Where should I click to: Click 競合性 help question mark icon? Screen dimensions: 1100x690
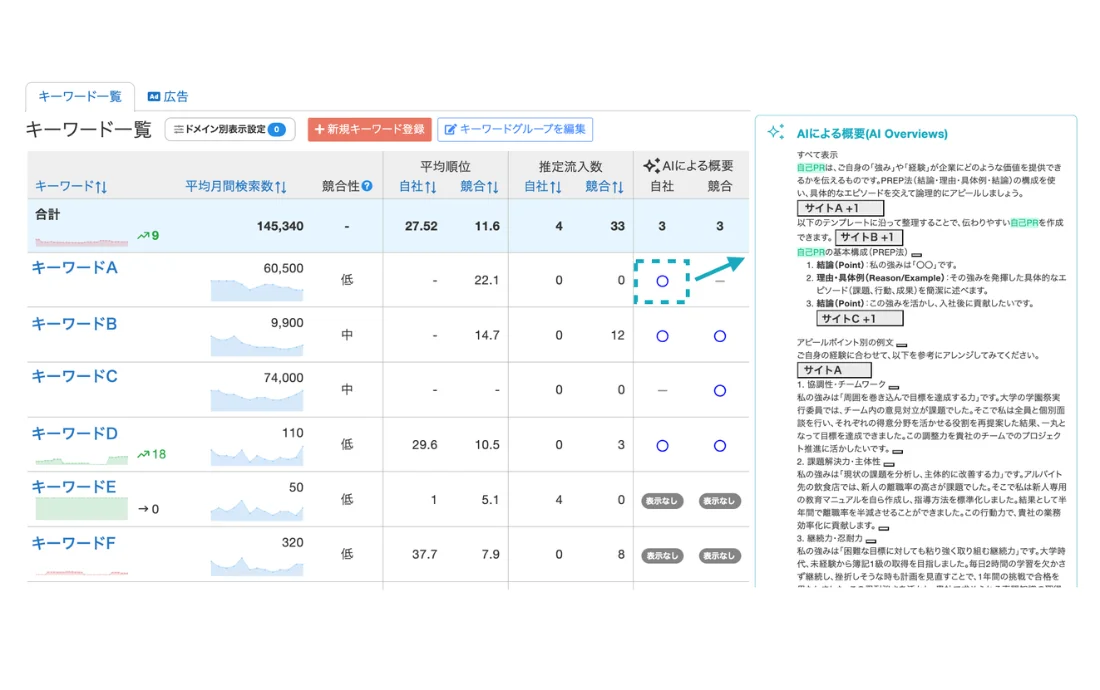(367, 186)
